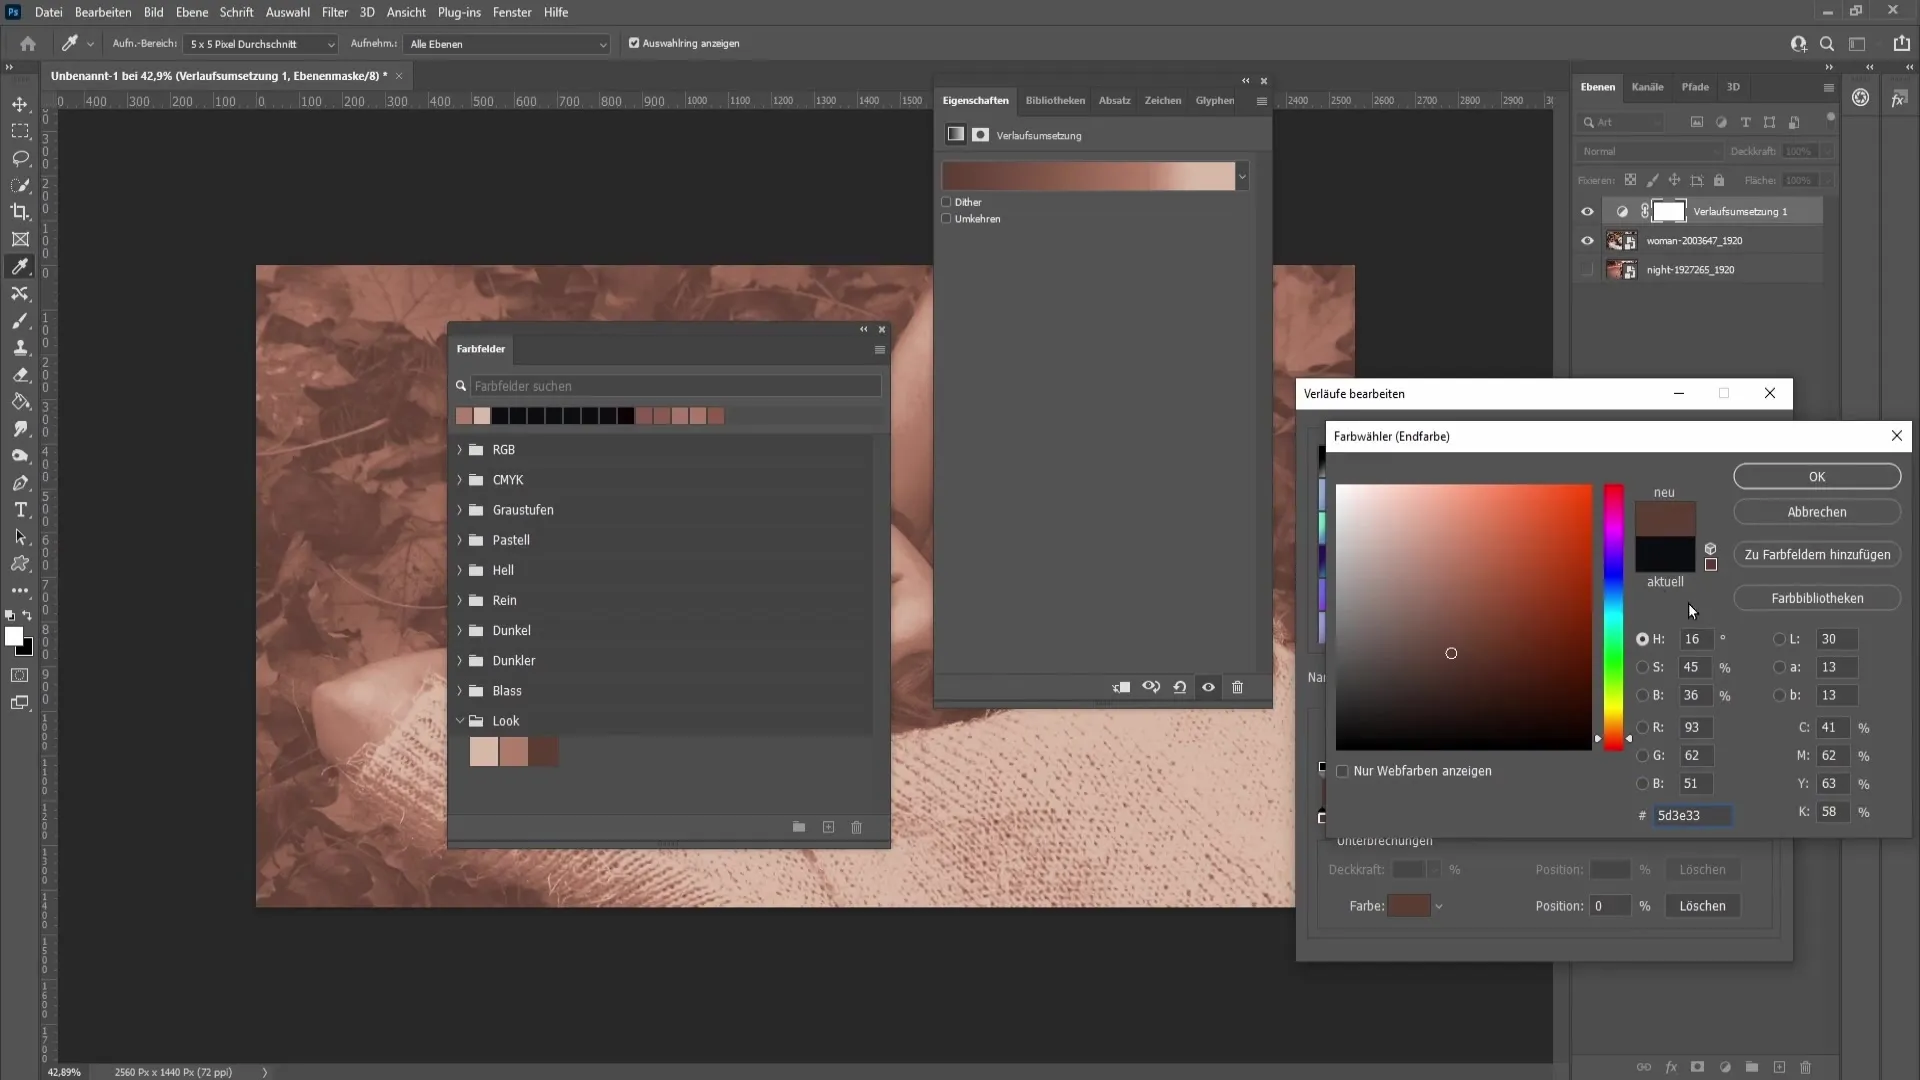Open the Aufnehm. Alle Ebenen dropdown
Screen dimensions: 1920x1080
point(507,44)
